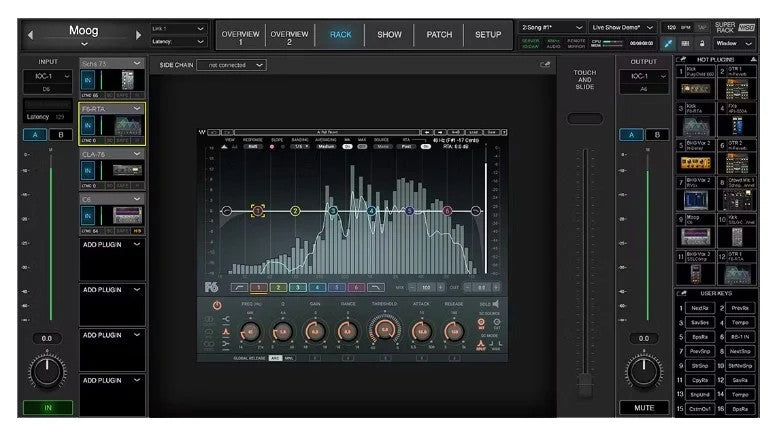Select F6 band 3 button
This screenshot has width=780, height=433.
tap(297, 287)
